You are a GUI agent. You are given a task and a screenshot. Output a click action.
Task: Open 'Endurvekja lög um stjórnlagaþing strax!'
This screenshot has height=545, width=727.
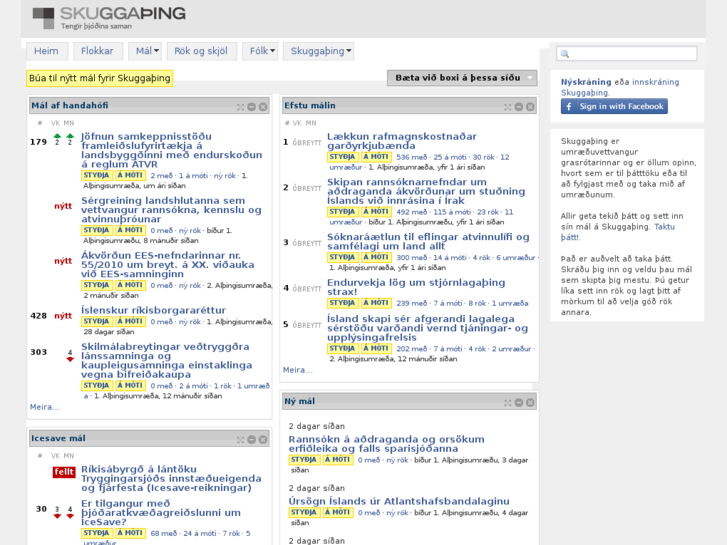tap(416, 287)
